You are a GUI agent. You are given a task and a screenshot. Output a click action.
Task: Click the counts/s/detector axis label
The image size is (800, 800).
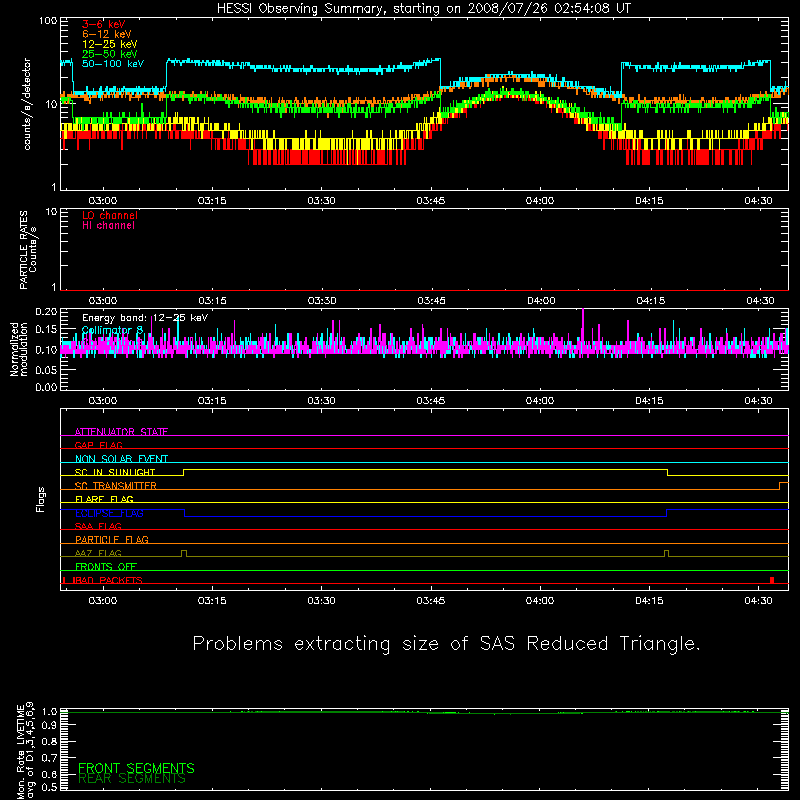27,104
